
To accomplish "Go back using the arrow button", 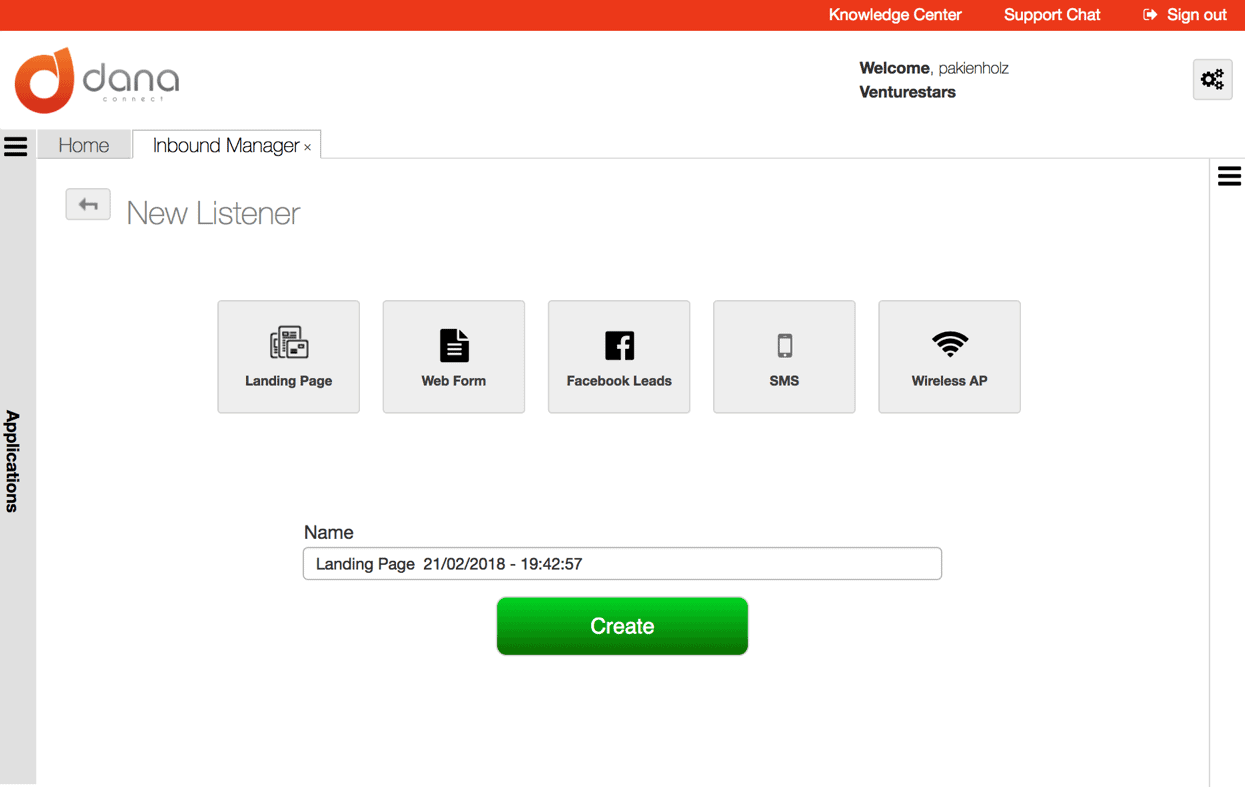I will click(88, 205).
